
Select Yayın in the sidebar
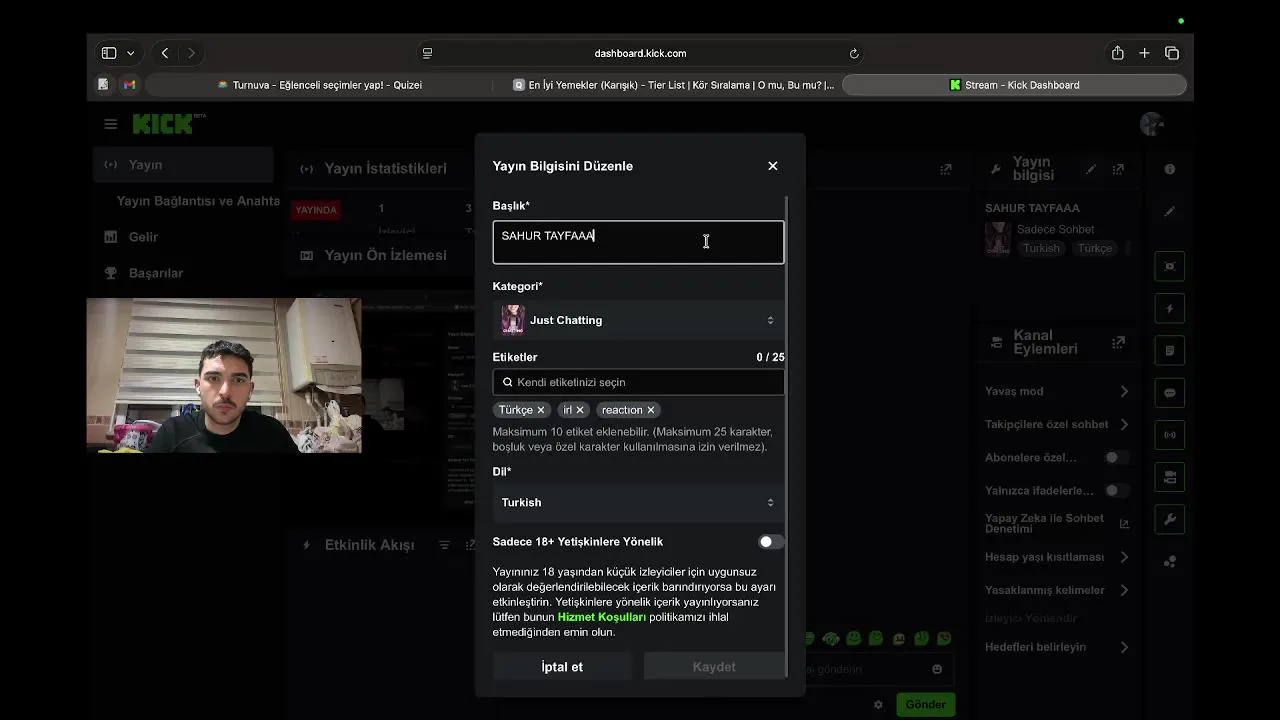183,165
